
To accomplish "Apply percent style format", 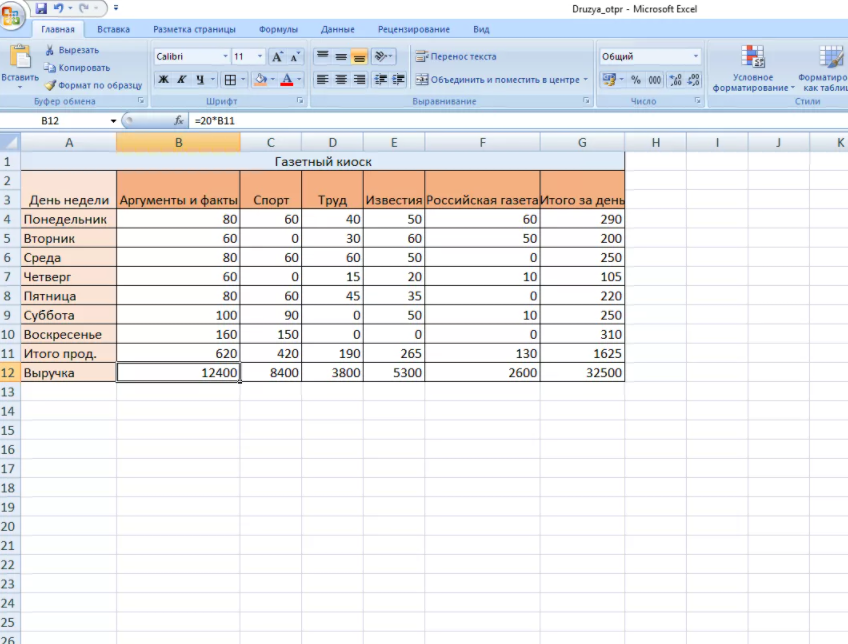I will [x=636, y=80].
